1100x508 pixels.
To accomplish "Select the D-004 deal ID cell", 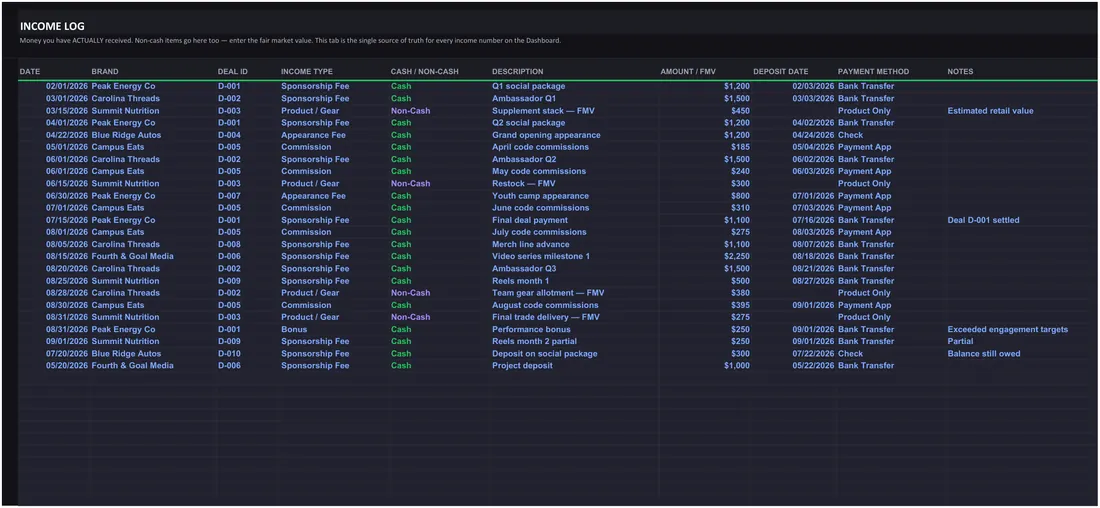I will [x=229, y=135].
